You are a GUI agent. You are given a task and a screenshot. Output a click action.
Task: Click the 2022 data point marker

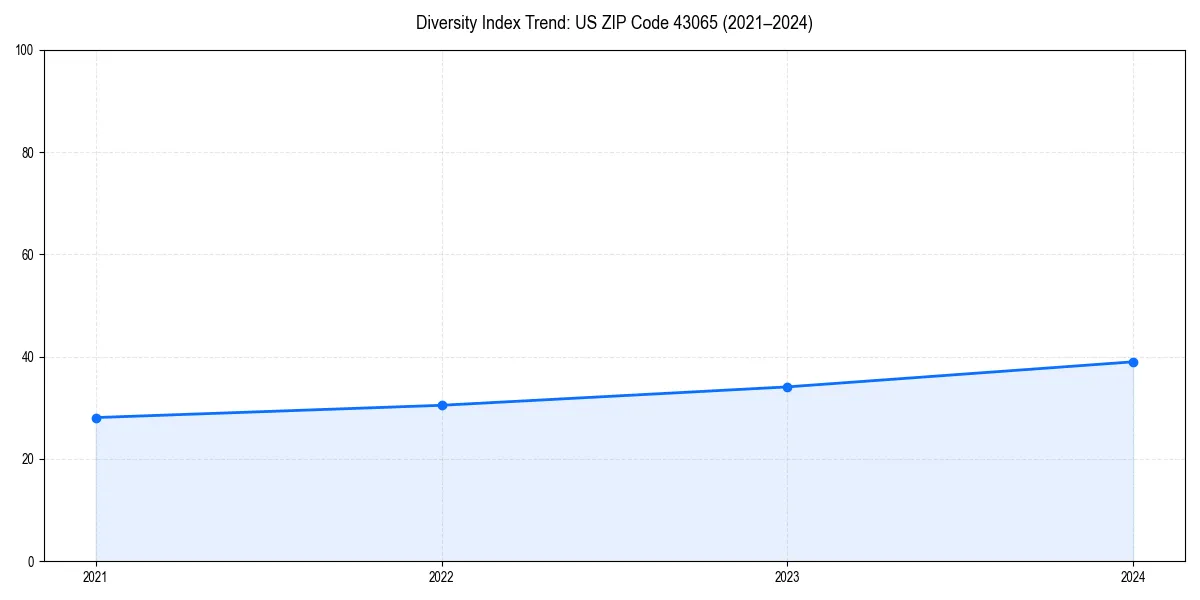tap(441, 404)
